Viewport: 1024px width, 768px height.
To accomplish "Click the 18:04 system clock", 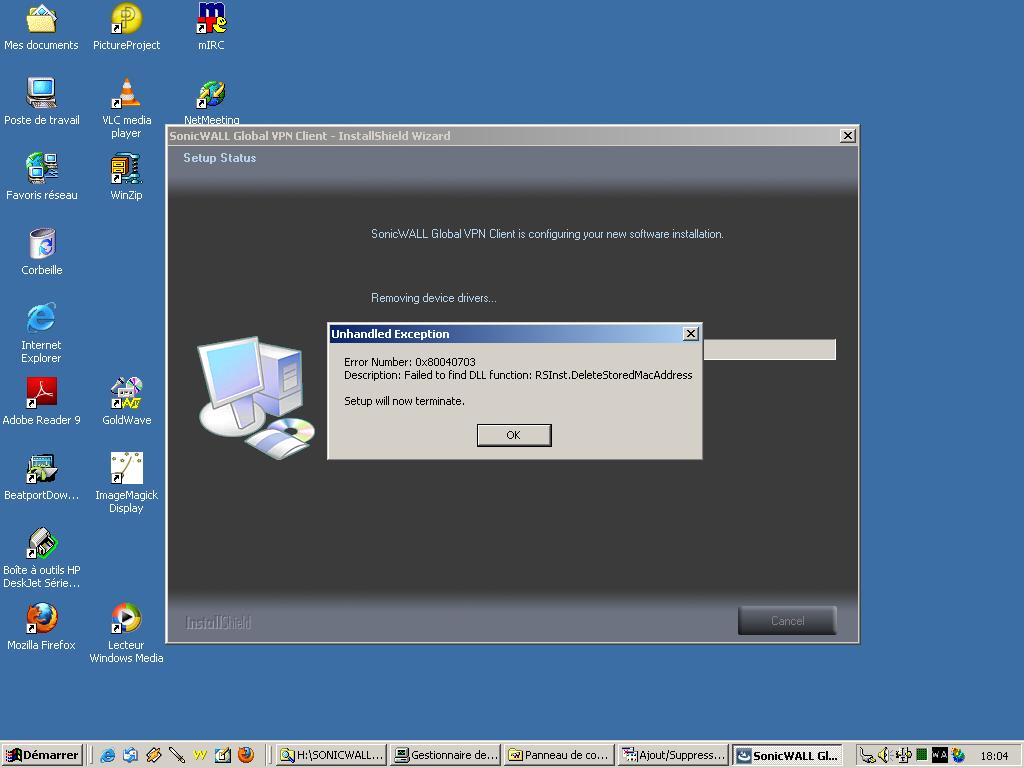I will (x=994, y=756).
